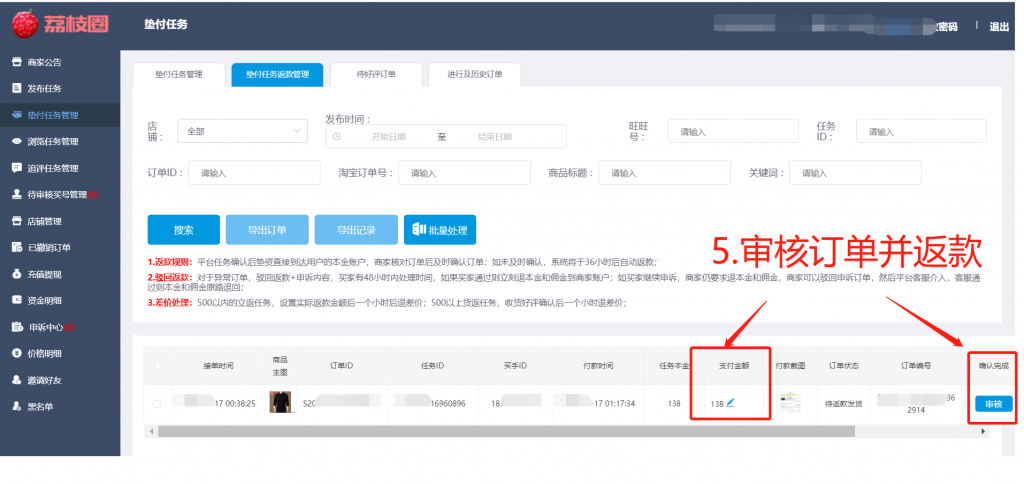Click the eye icon for 浏览任务管理
The width and height of the screenshot is (1024, 484).
coord(17,141)
